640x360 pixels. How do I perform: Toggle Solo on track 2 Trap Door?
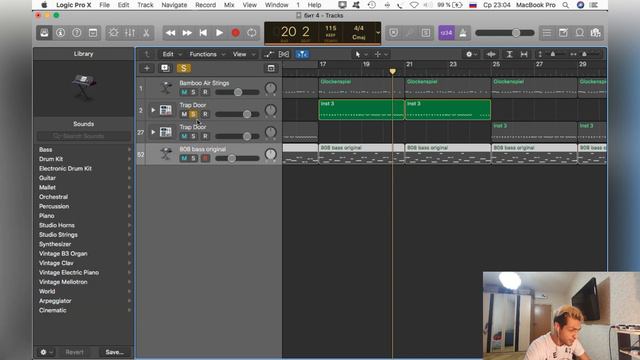click(193, 114)
